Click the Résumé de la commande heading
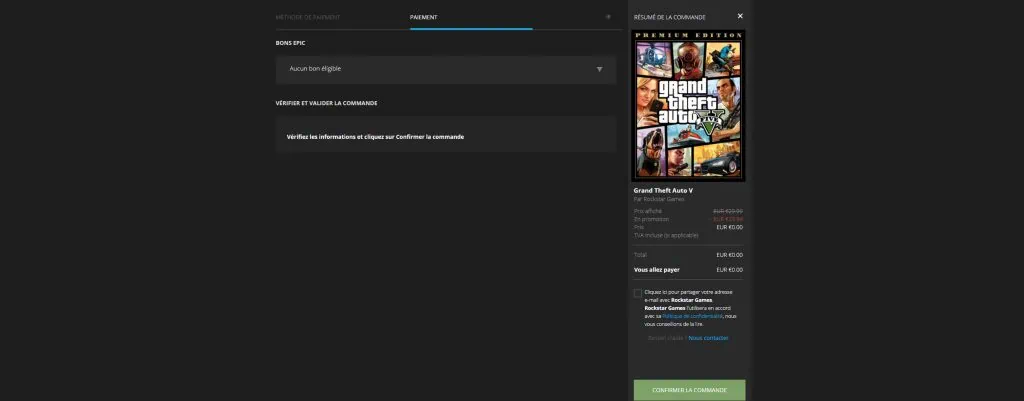The height and width of the screenshot is (401, 1024). point(669,17)
